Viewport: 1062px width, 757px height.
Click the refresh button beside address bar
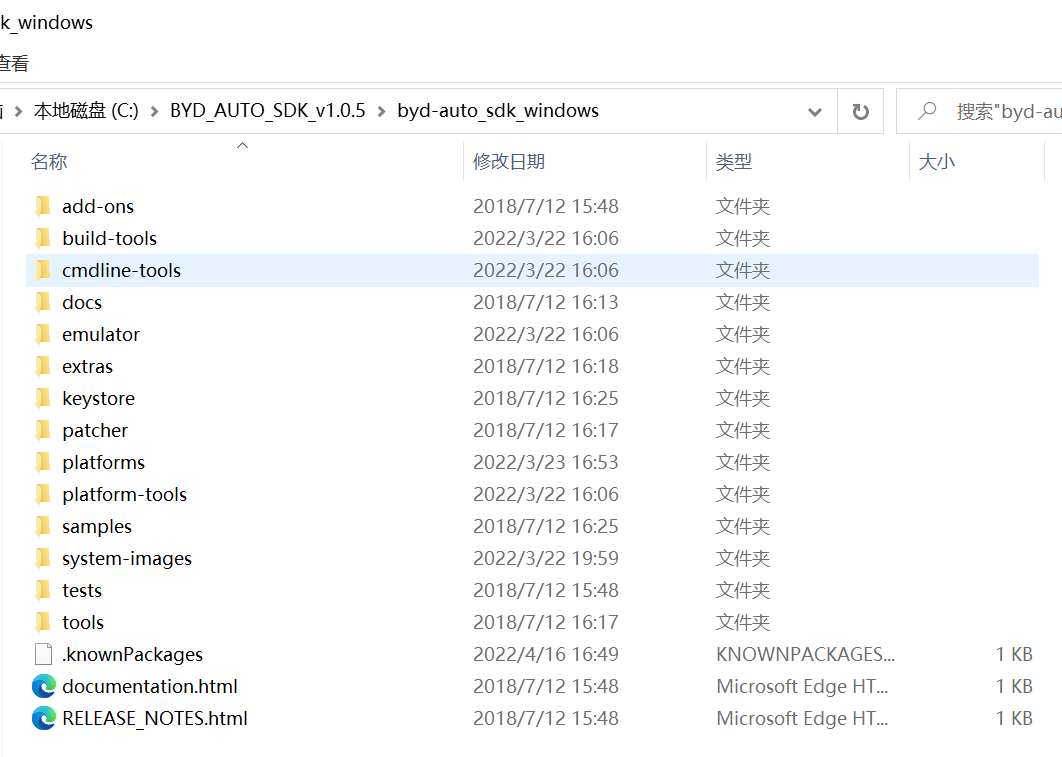860,111
